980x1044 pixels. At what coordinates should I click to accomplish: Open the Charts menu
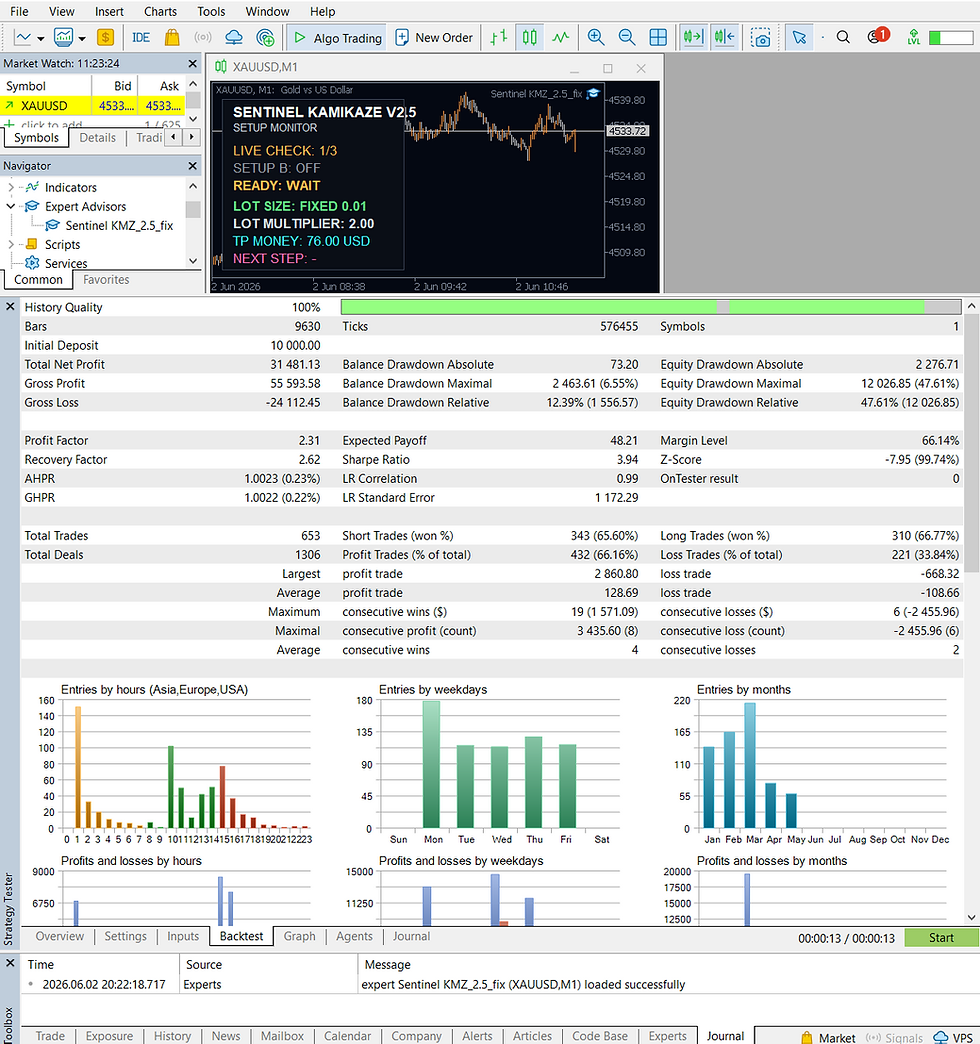click(160, 11)
